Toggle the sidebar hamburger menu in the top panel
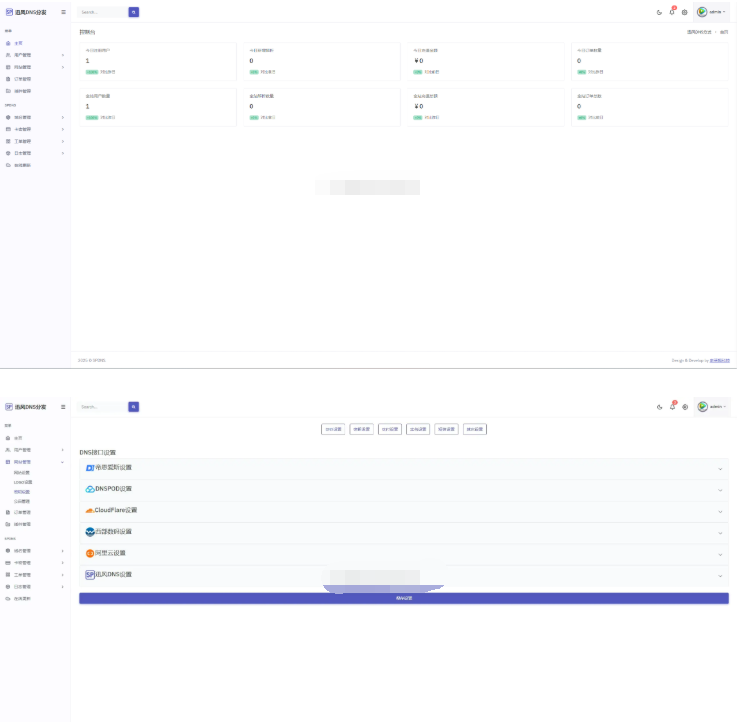 pos(64,12)
